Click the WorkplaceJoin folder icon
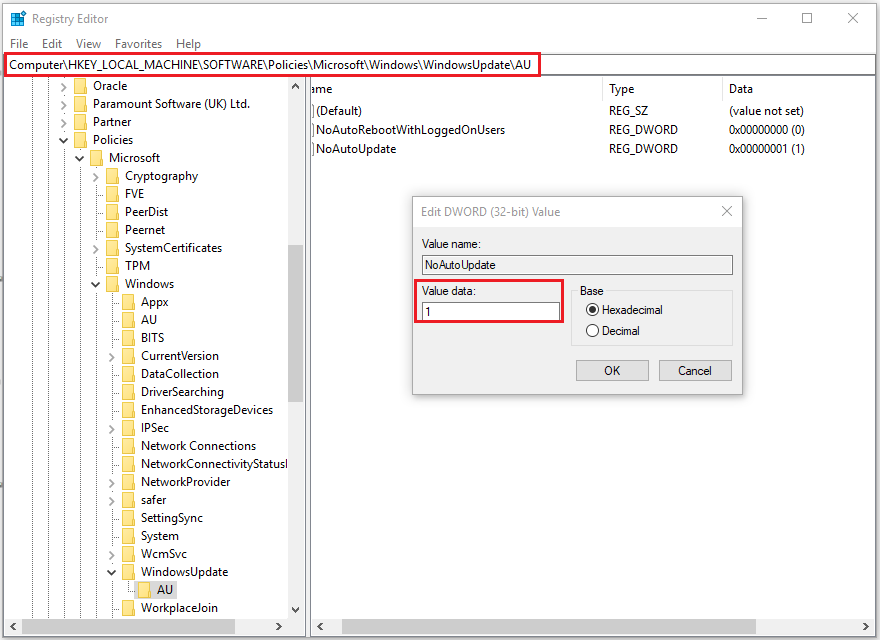This screenshot has width=880, height=640. [129, 608]
